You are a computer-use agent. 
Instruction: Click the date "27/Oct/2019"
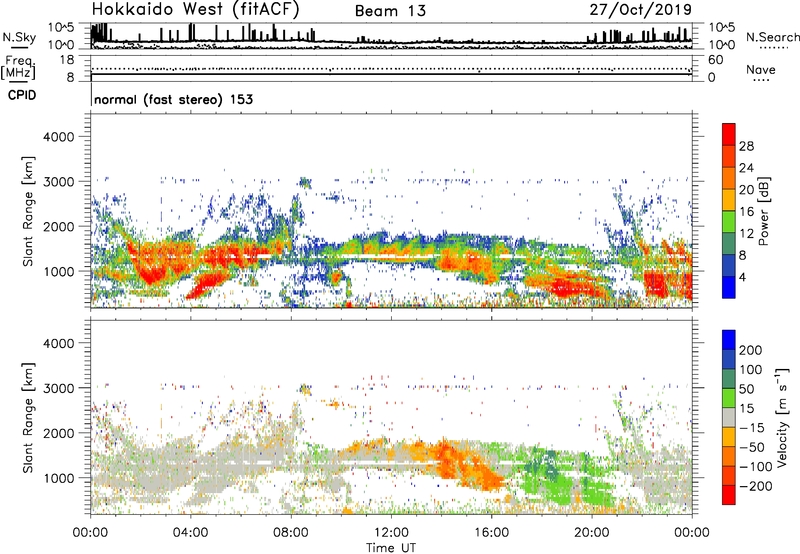pyautogui.click(x=641, y=9)
